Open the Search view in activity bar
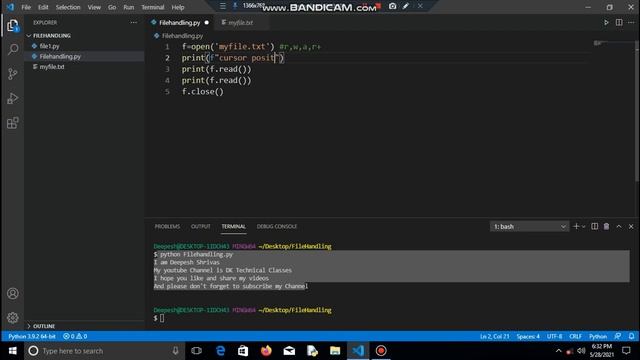Screen dimensions: 640x360 [13, 50]
